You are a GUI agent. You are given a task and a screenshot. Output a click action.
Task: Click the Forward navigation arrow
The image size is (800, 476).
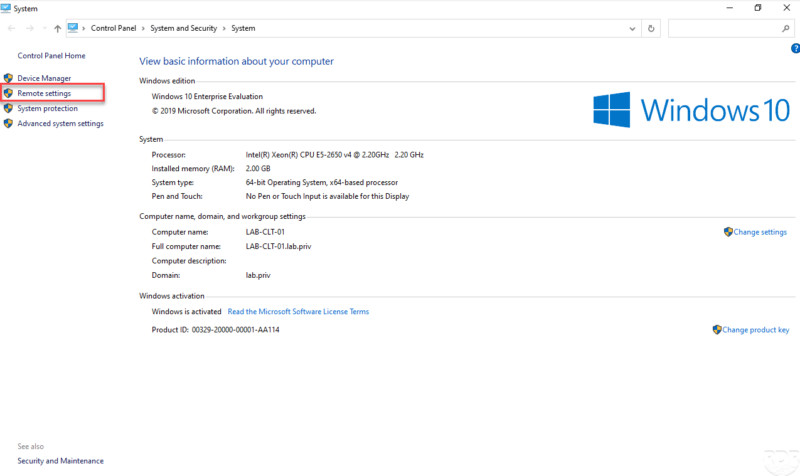(x=30, y=29)
